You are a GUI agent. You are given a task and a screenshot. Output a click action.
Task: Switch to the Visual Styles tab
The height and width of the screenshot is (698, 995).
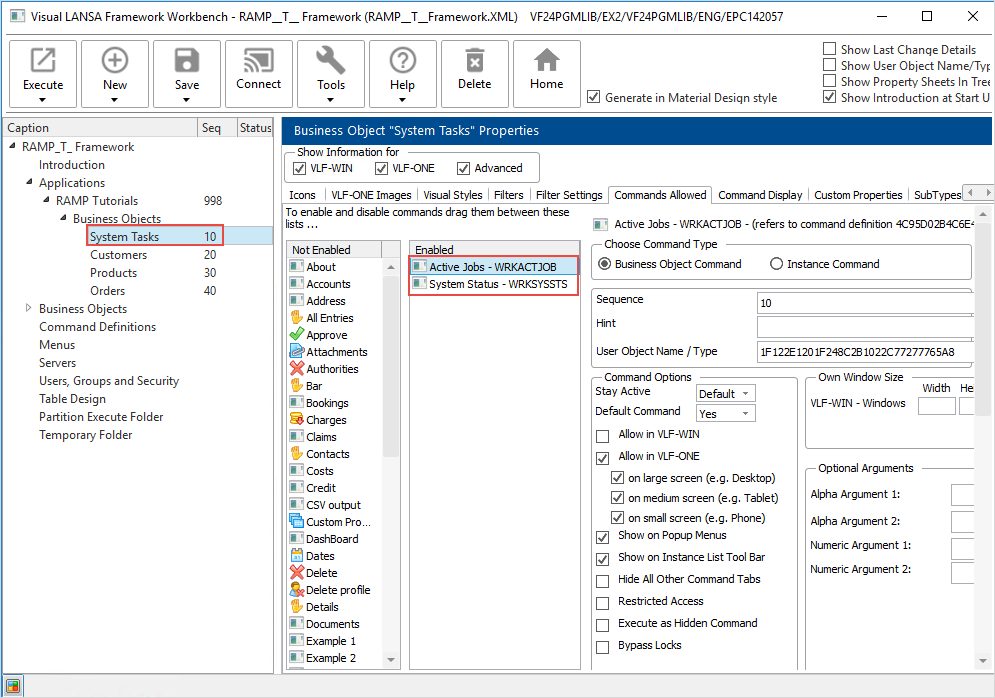click(452, 195)
